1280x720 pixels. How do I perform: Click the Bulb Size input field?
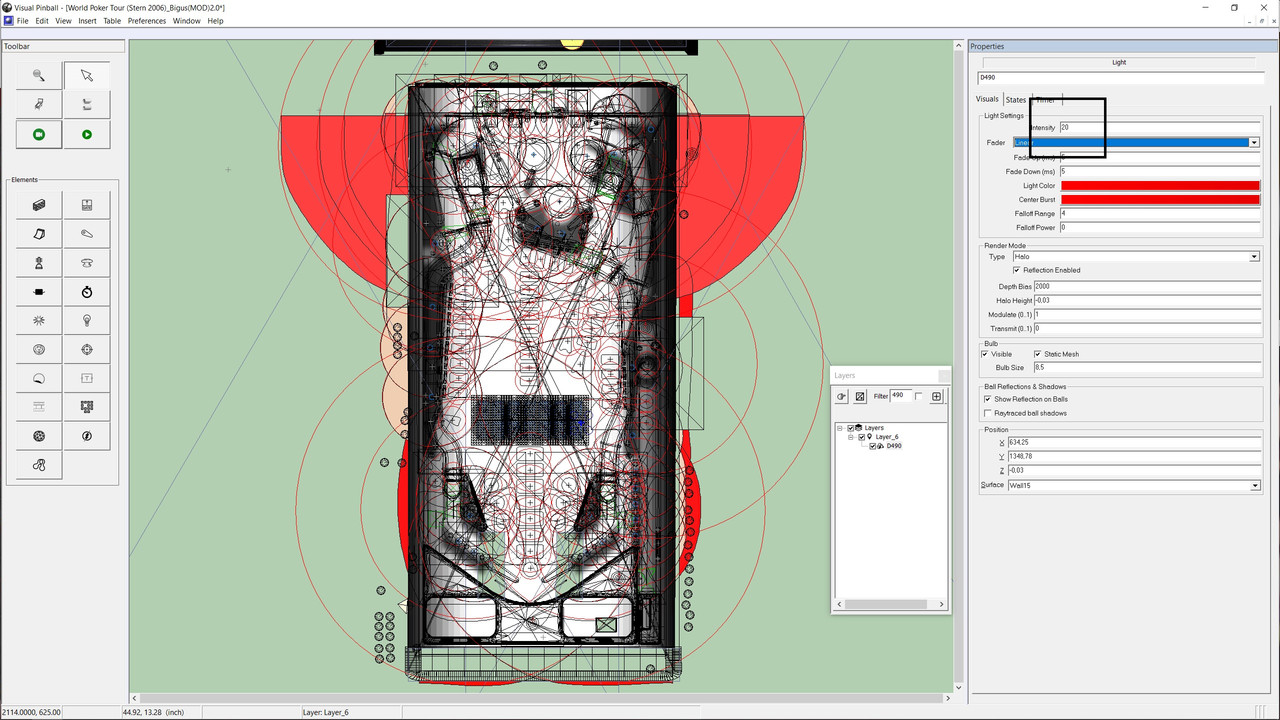point(1147,368)
